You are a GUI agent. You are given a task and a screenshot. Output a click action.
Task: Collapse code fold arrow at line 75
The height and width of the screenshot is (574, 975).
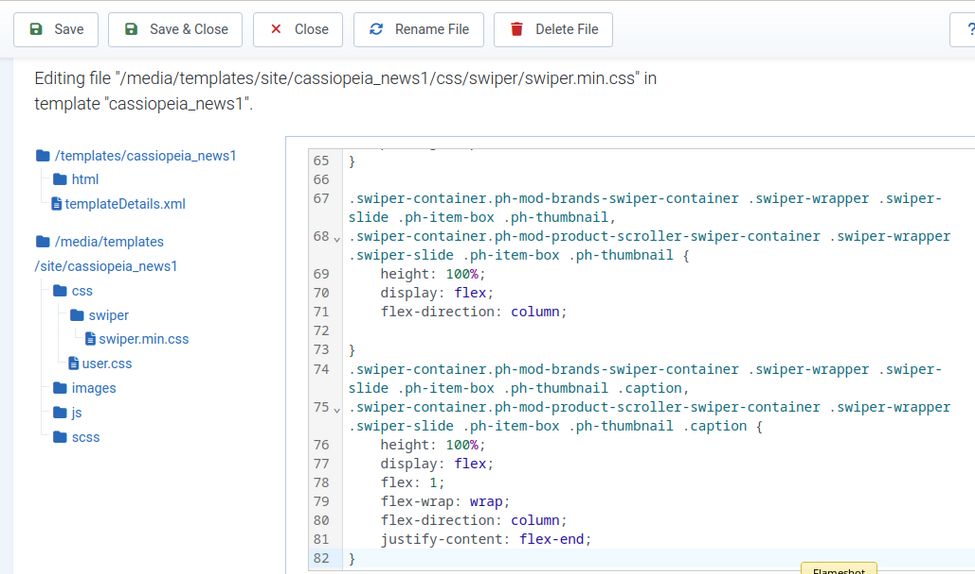tap(337, 410)
